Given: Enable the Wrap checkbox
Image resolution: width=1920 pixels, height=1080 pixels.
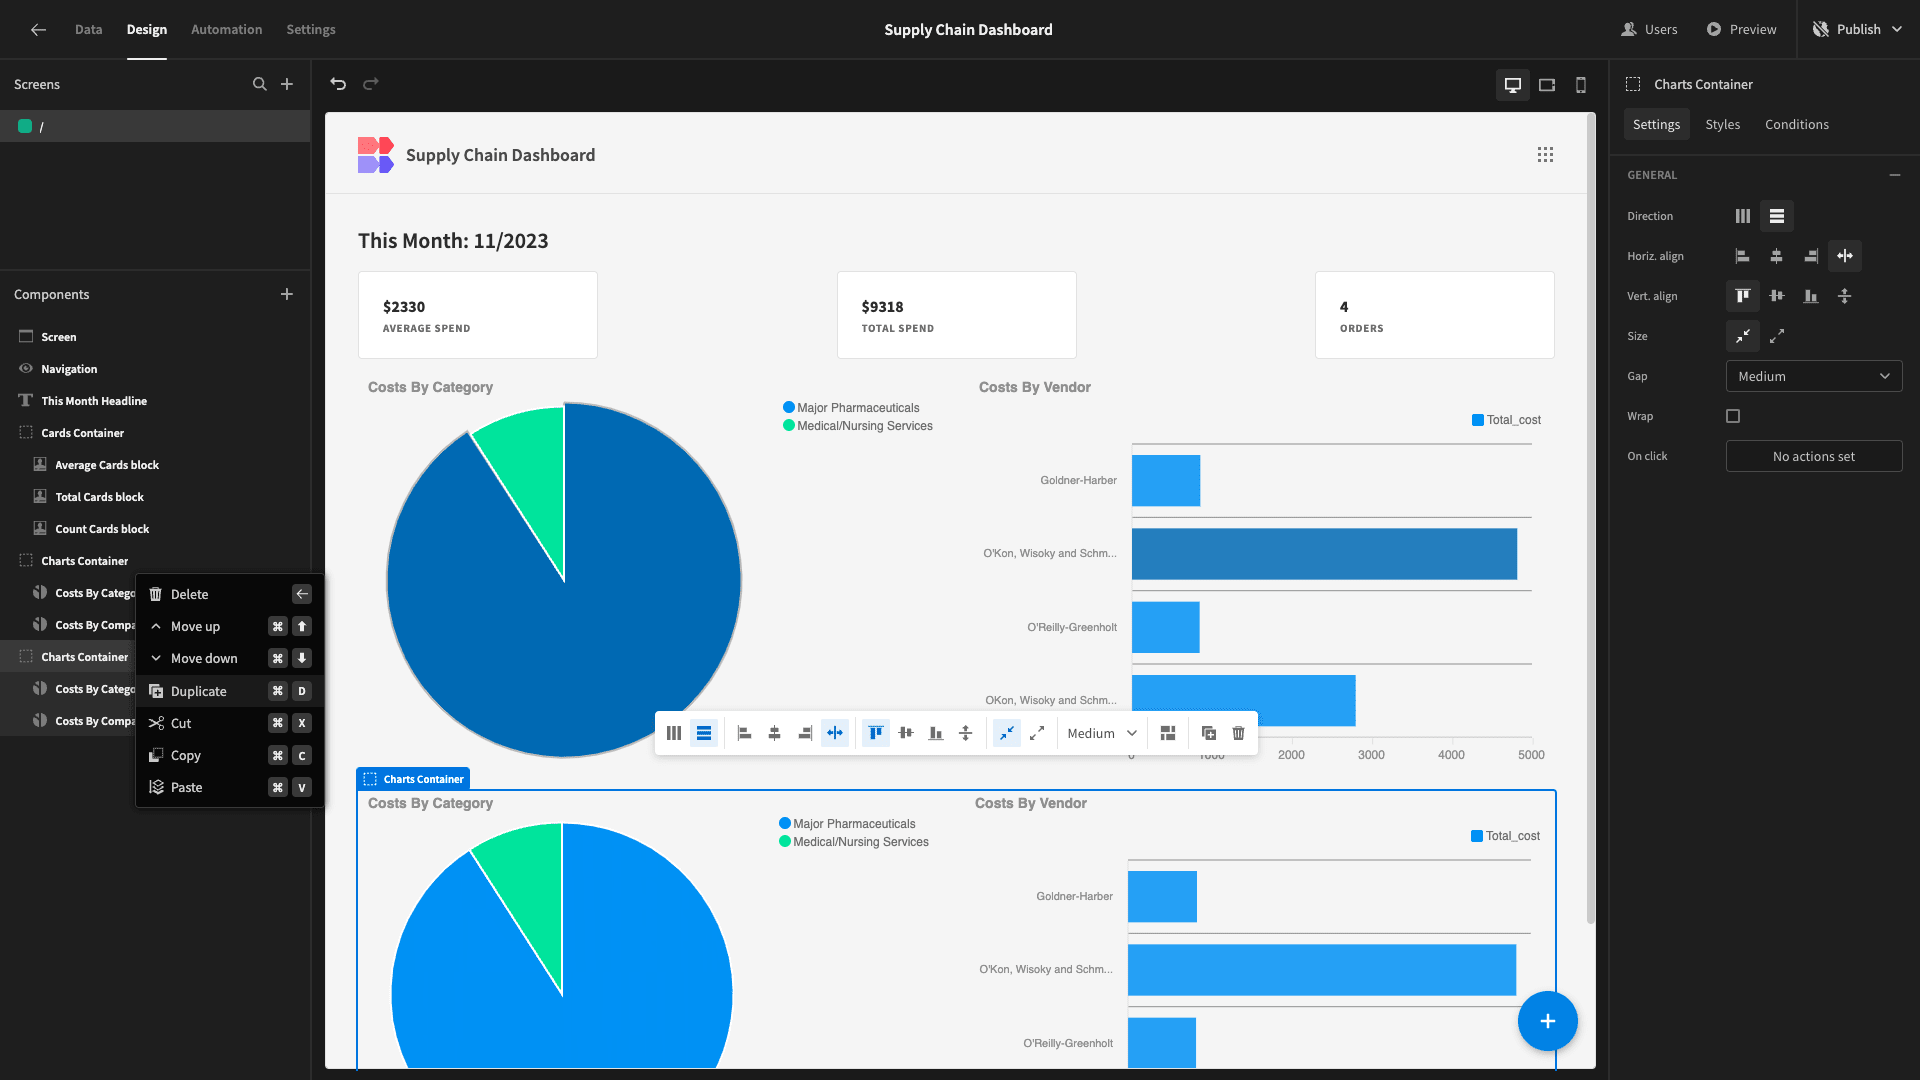Looking at the screenshot, I should tap(1733, 416).
